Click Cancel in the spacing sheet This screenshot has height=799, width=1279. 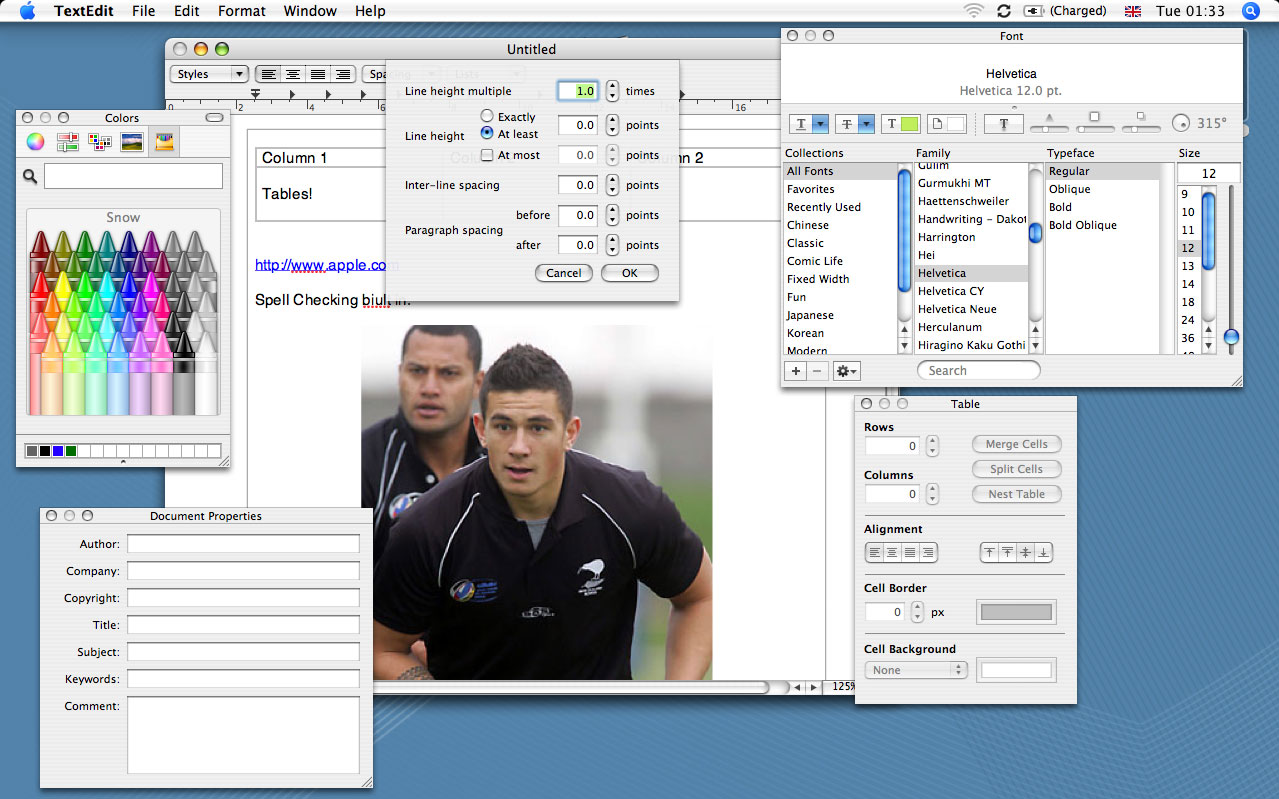point(564,273)
